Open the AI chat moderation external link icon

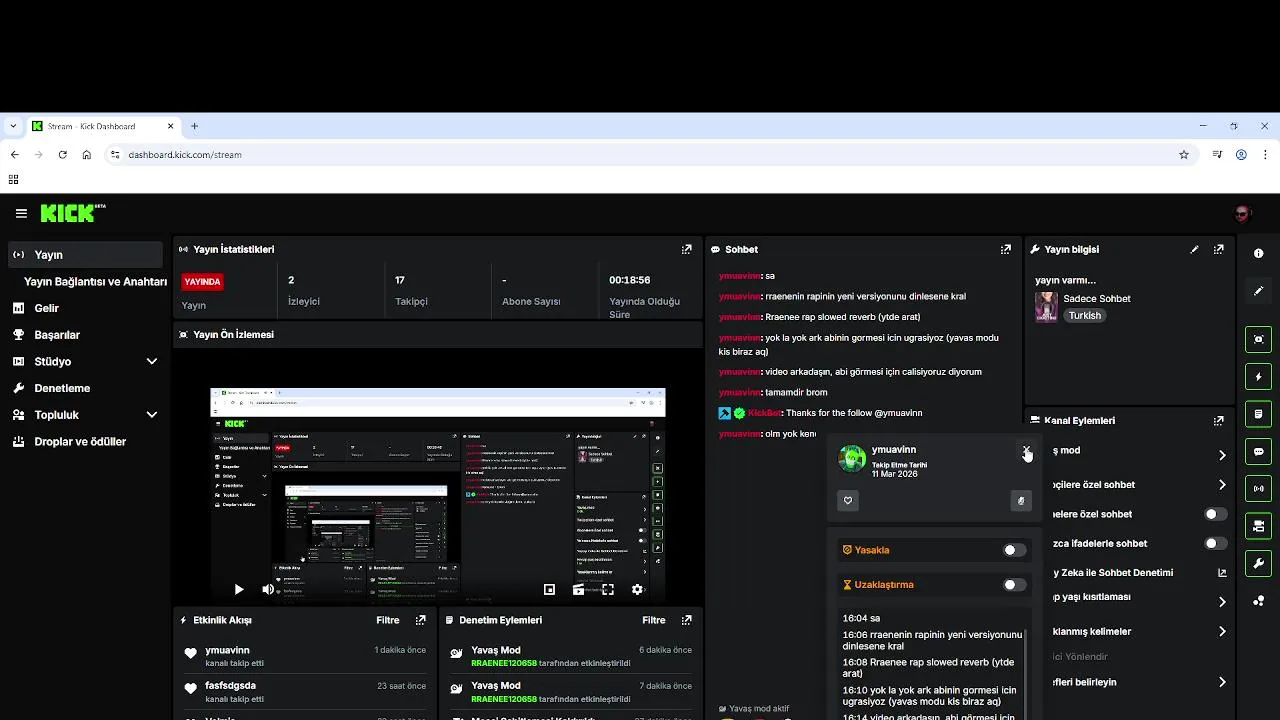[1222, 573]
